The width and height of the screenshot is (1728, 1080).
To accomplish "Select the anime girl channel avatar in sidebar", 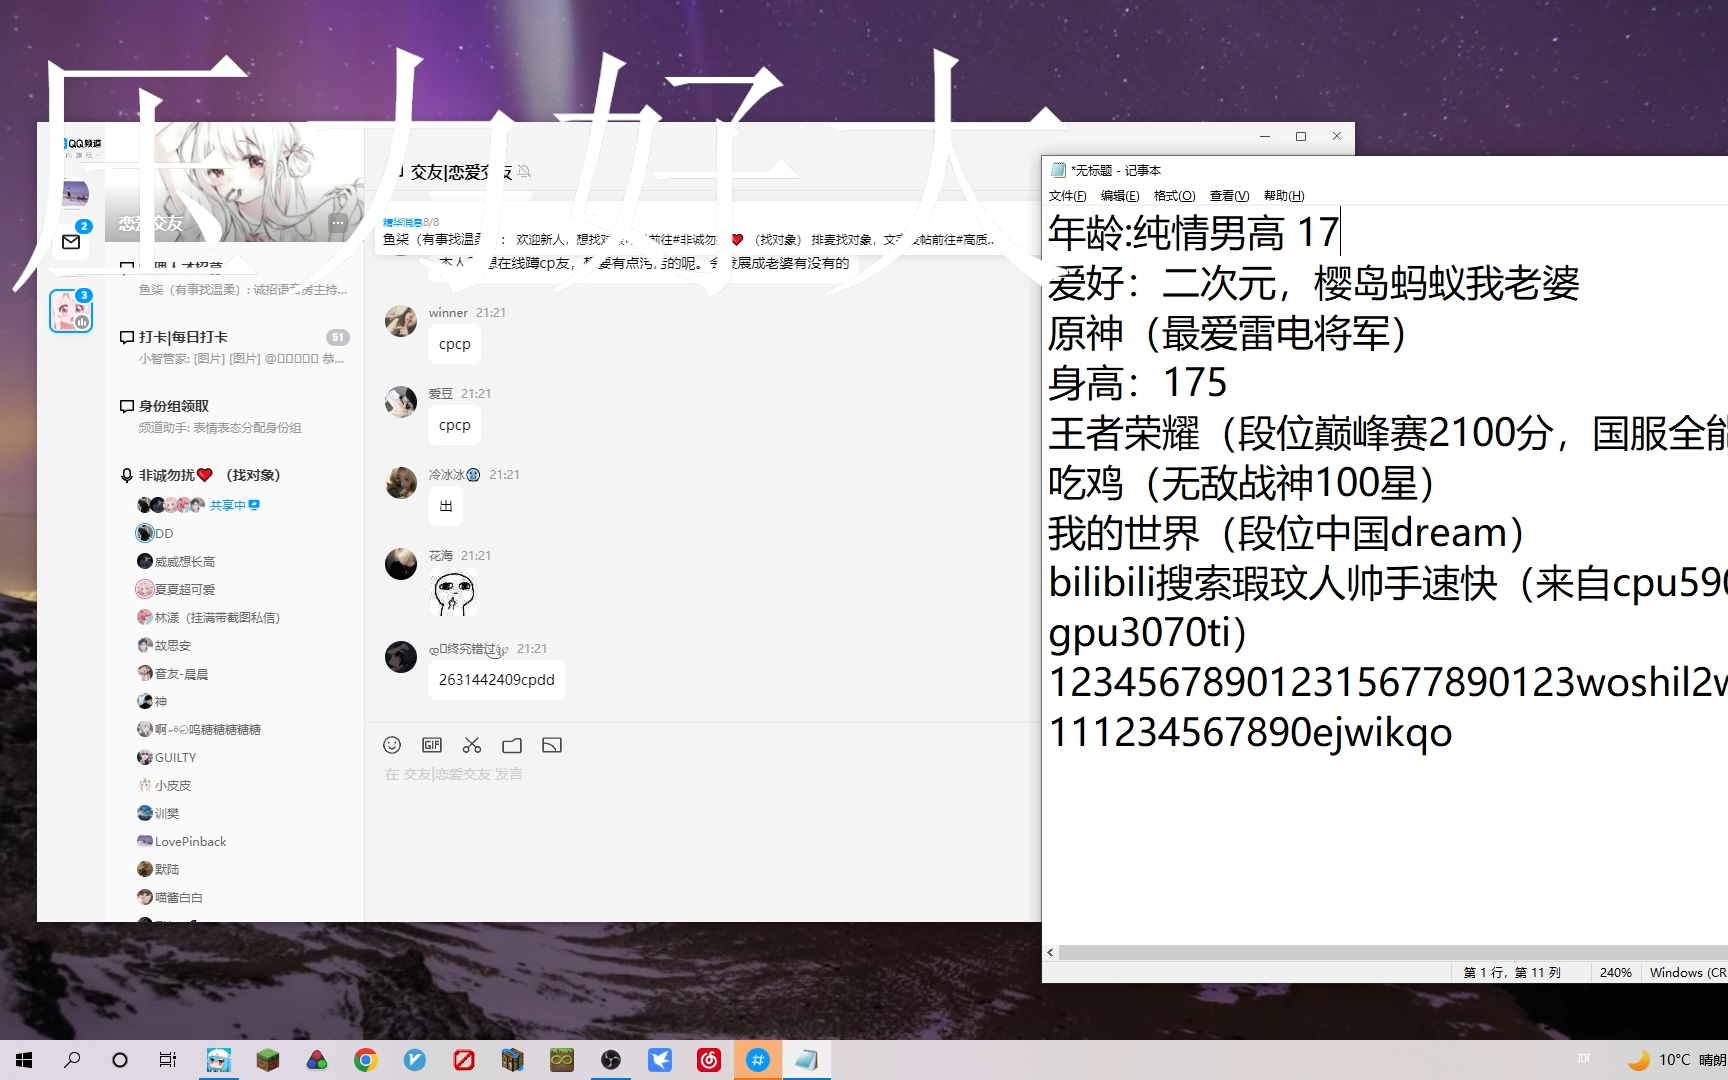I will coord(71,311).
